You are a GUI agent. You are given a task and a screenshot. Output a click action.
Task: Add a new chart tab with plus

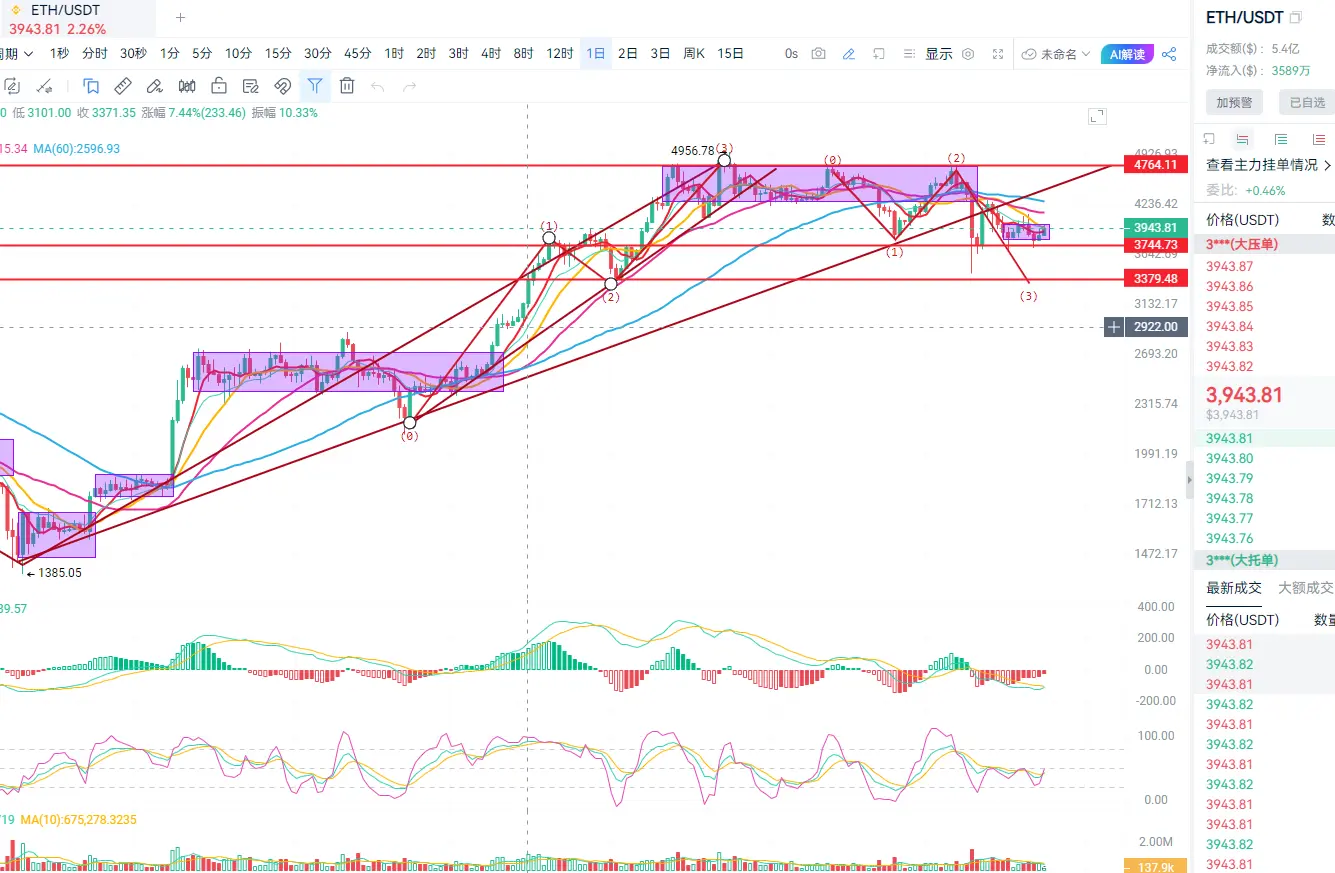(180, 18)
